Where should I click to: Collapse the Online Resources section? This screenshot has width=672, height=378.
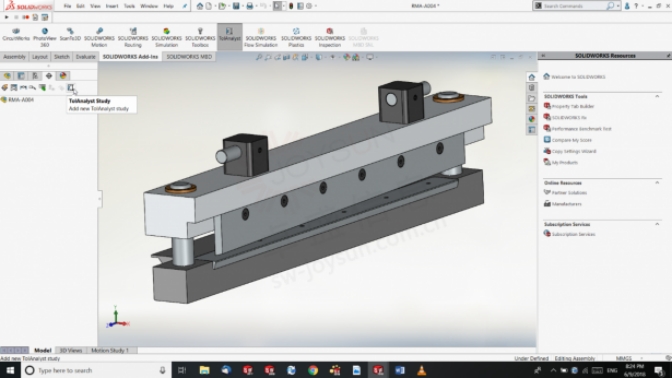pyautogui.click(x=657, y=183)
